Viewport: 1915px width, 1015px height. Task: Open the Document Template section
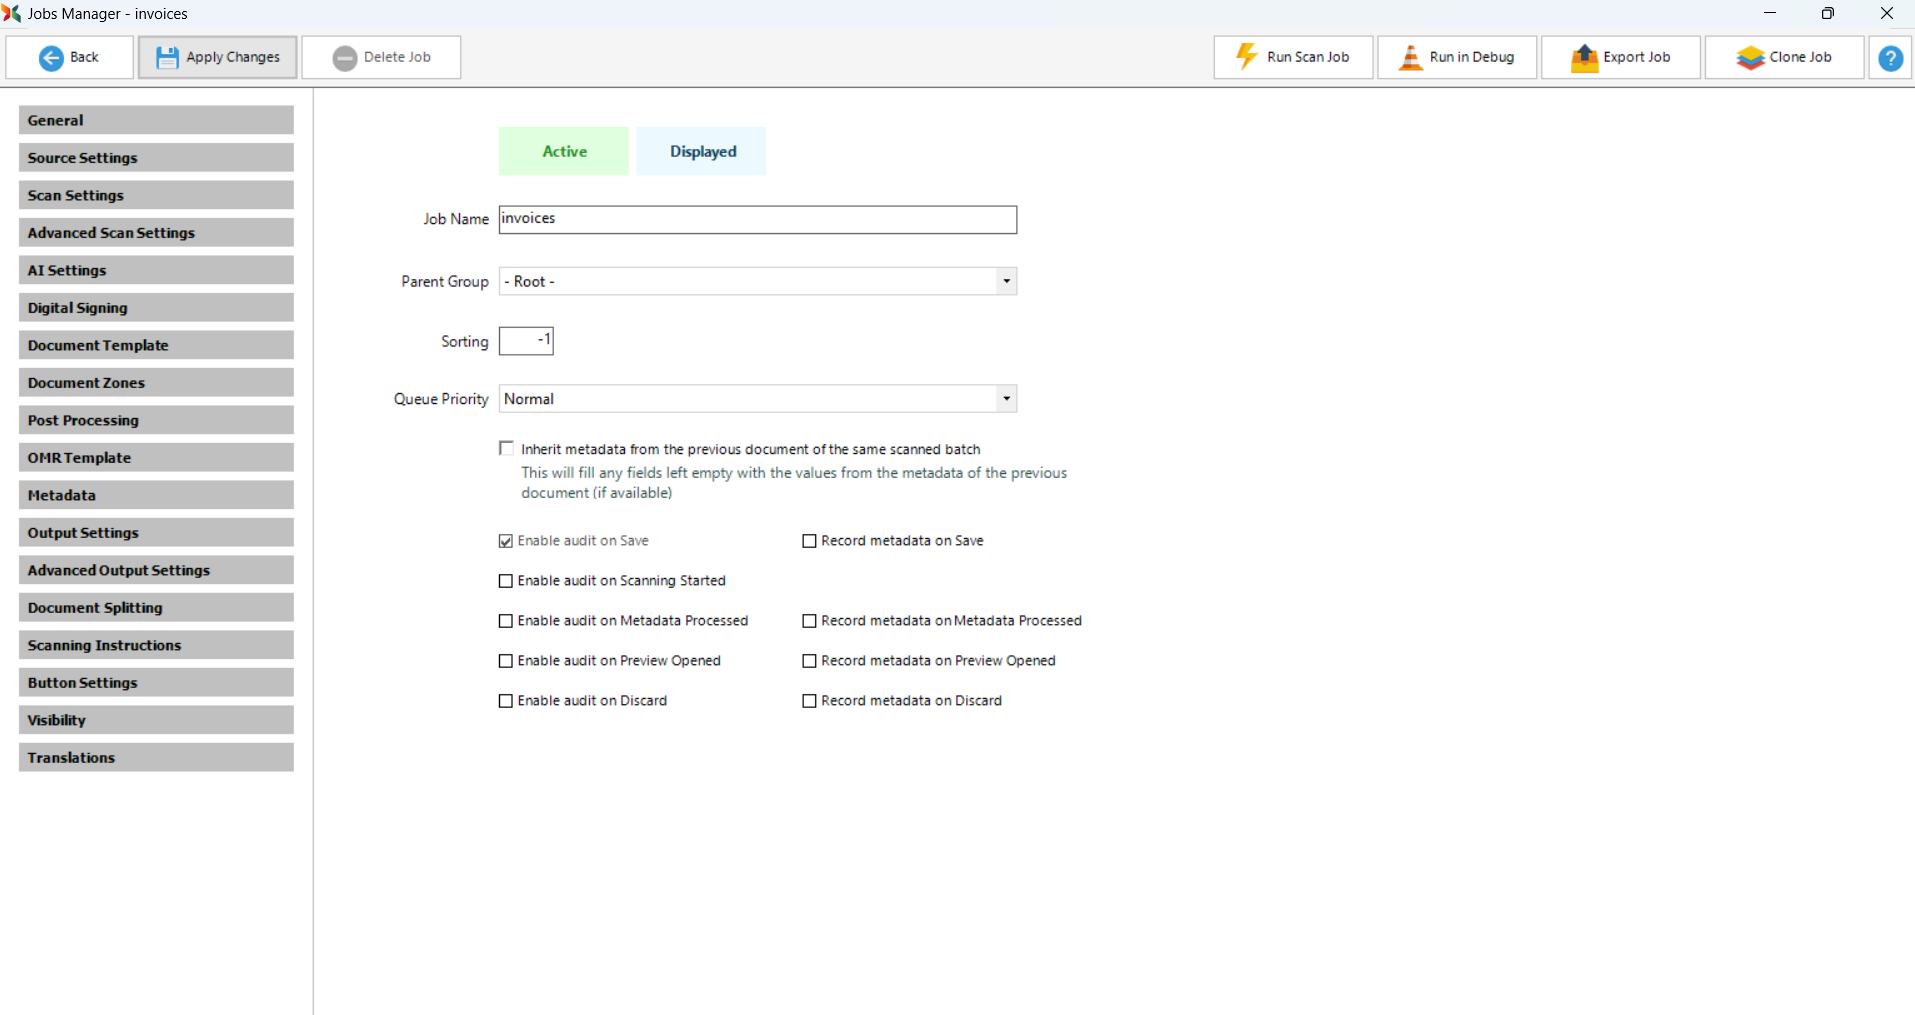(156, 345)
